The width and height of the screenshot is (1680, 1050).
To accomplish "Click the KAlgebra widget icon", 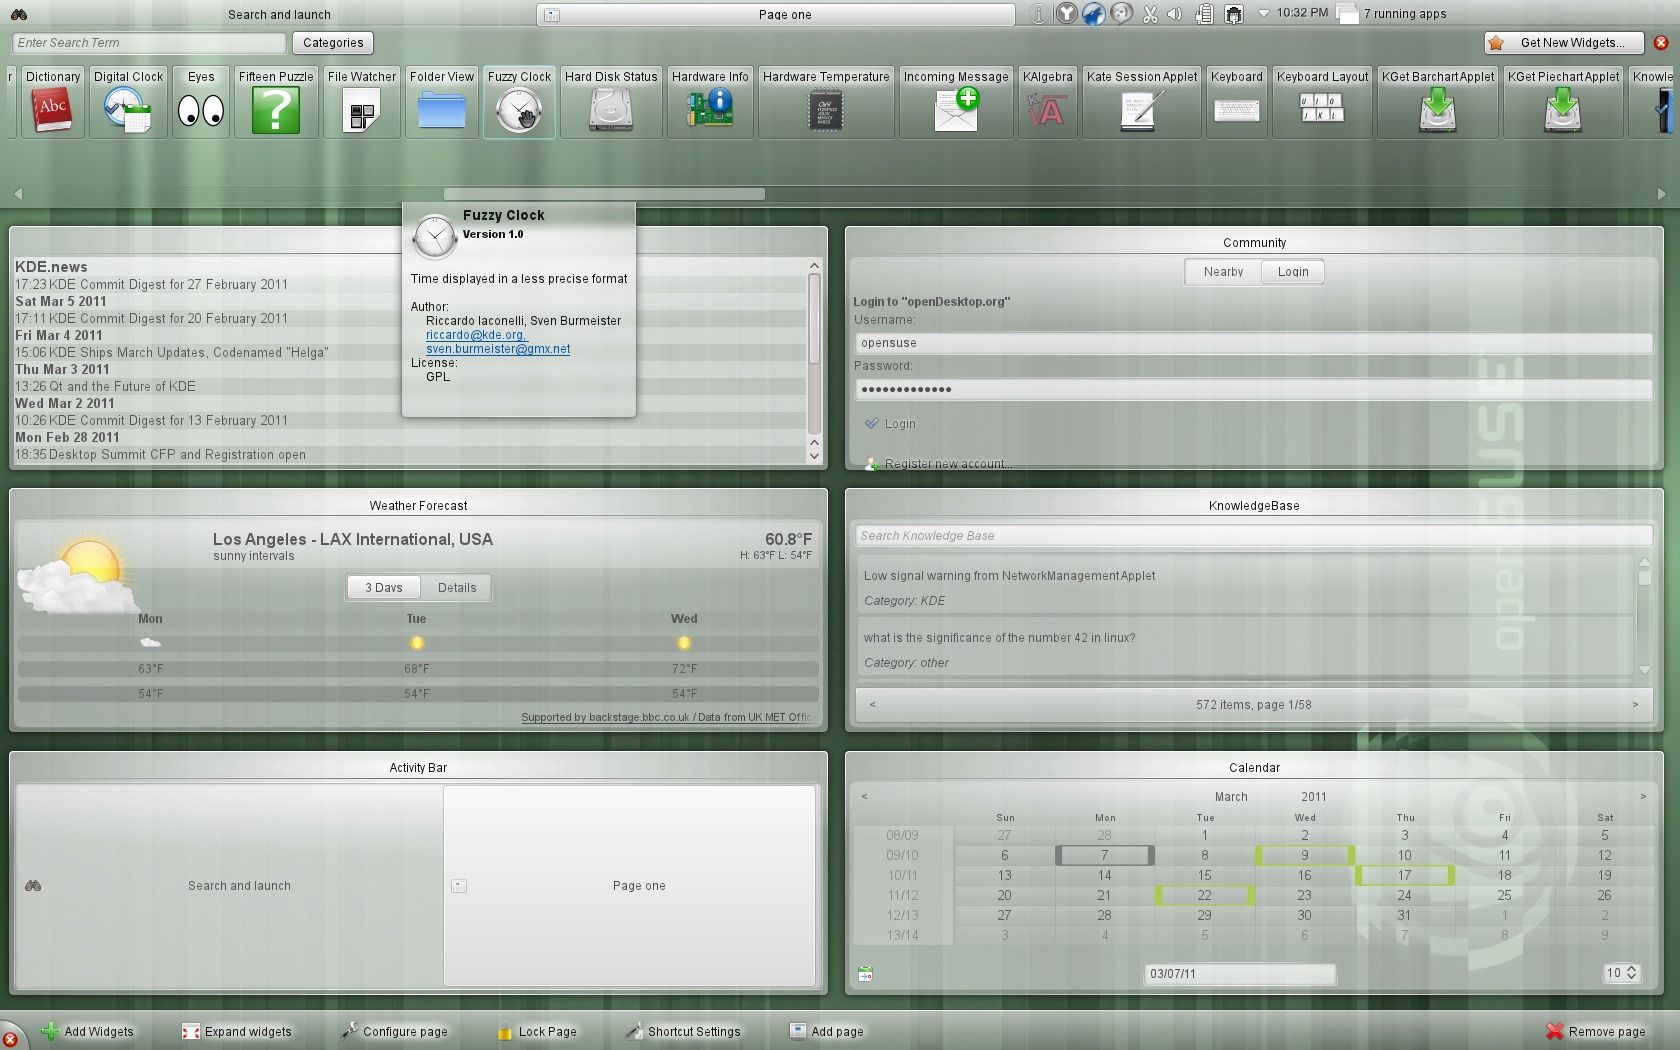I will pos(1047,109).
